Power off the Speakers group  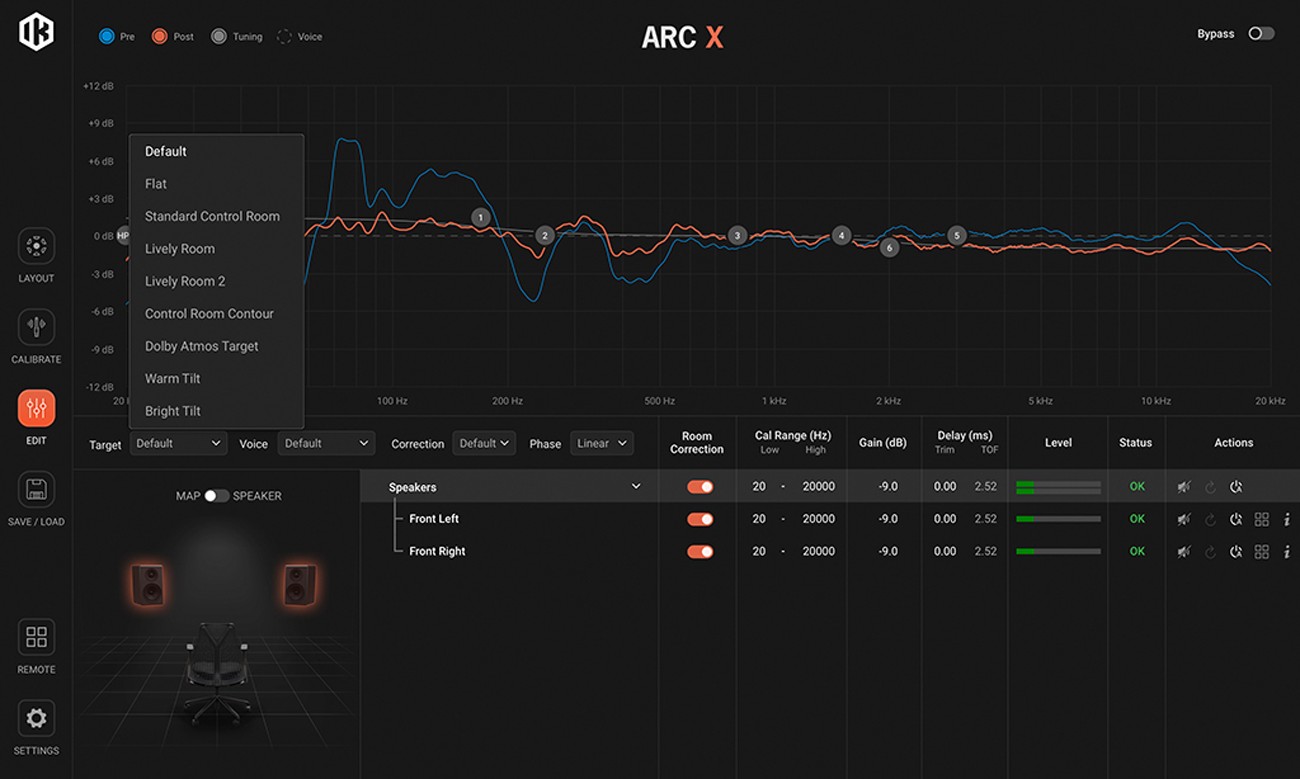click(1237, 486)
